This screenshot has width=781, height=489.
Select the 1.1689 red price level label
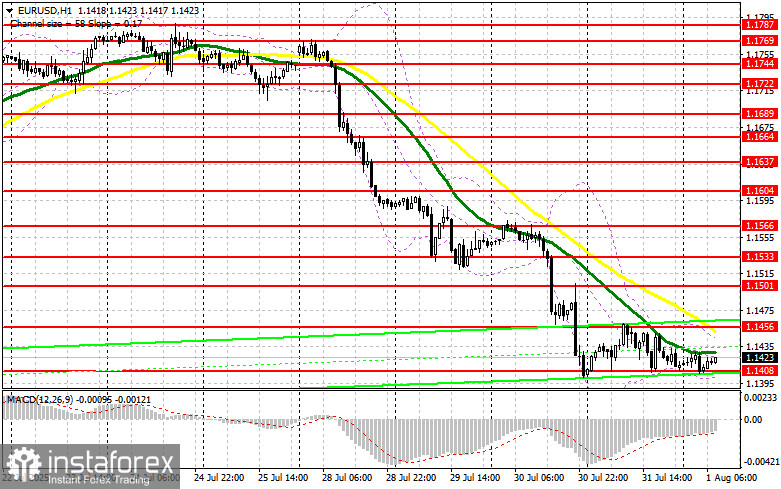[760, 114]
